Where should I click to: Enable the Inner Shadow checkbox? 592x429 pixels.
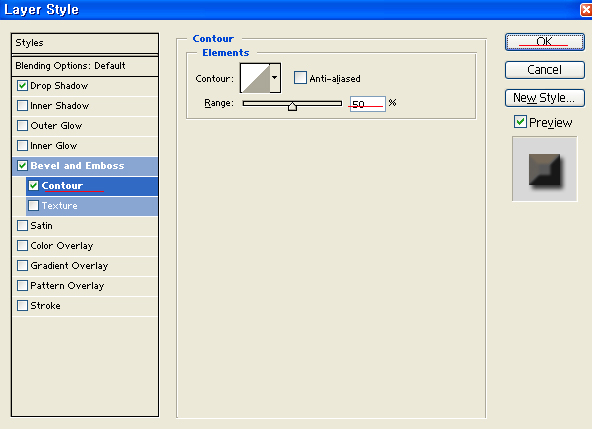click(x=22, y=106)
